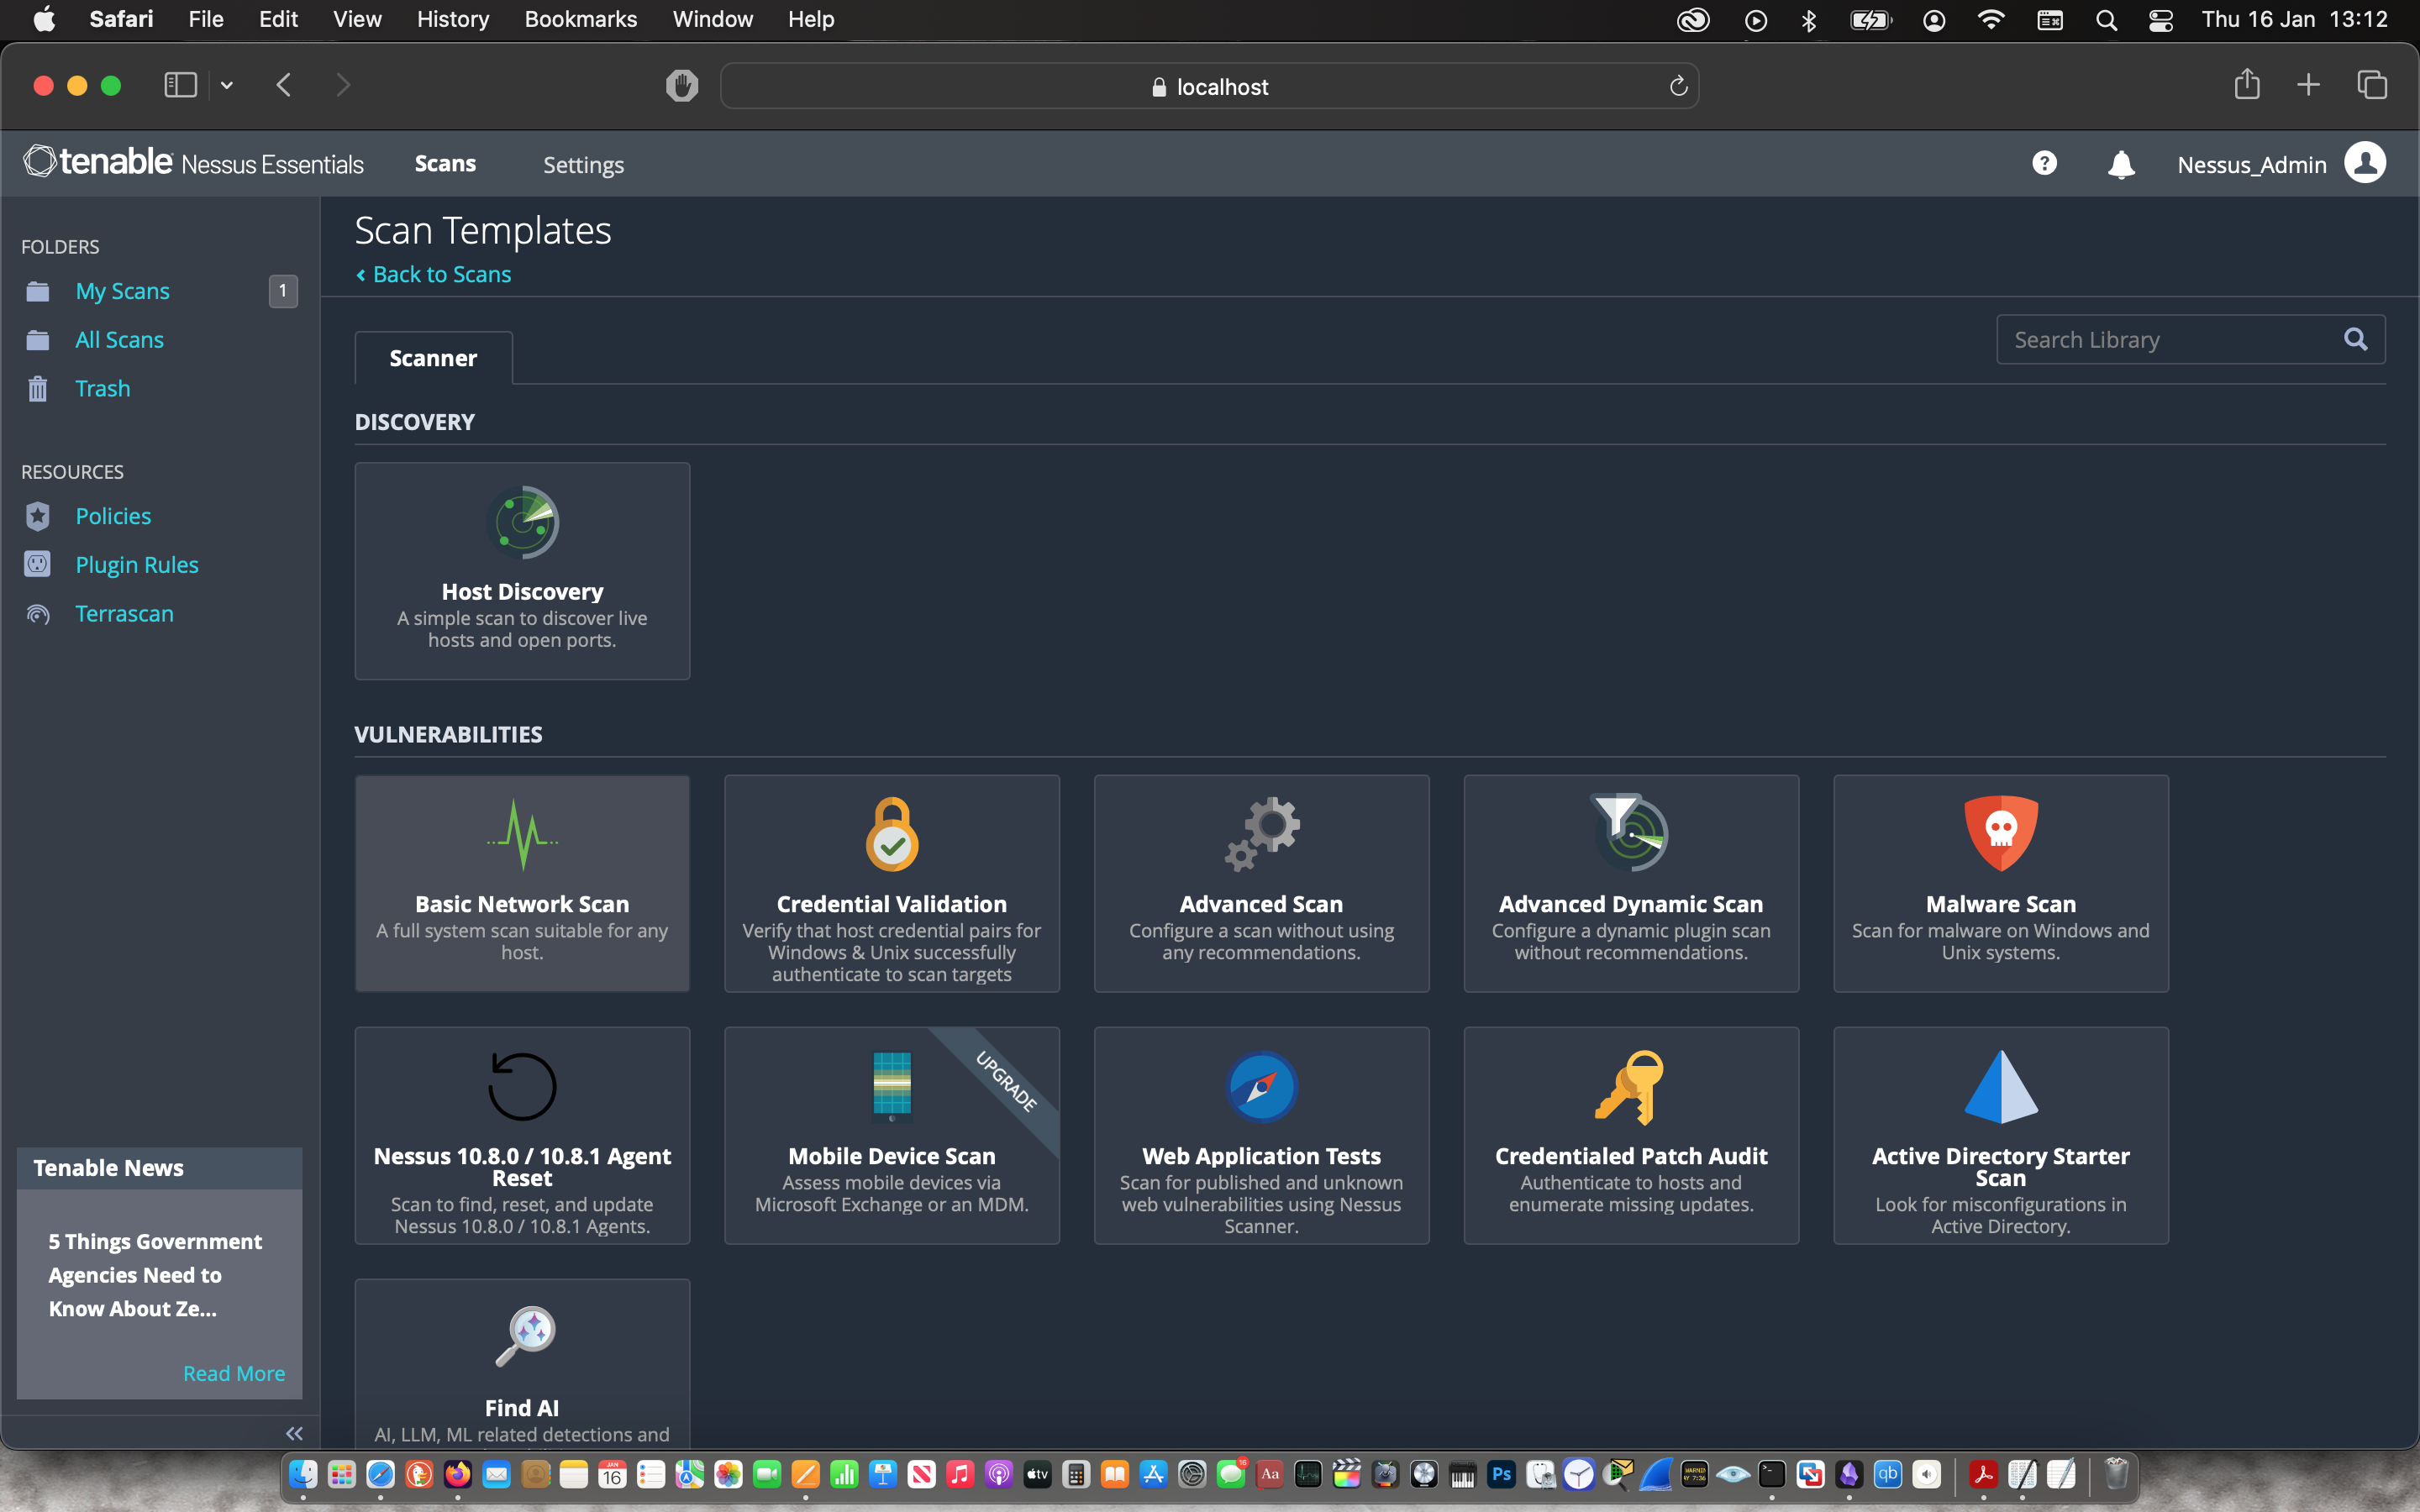The height and width of the screenshot is (1512, 2420).
Task: Open the notifications bell icon
Action: (x=2120, y=165)
